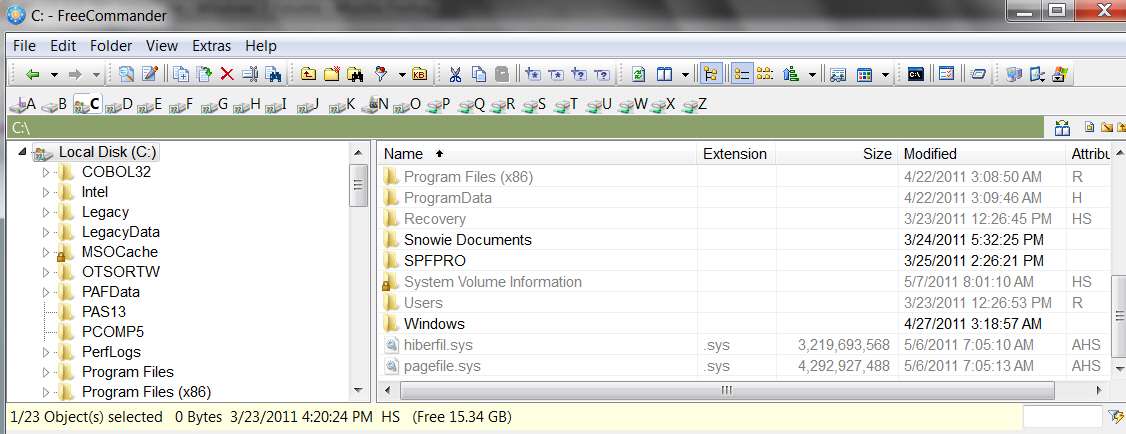Image resolution: width=1126 pixels, height=434 pixels.
Task: Expand the COBOL32 folder in tree
Action: point(46,172)
